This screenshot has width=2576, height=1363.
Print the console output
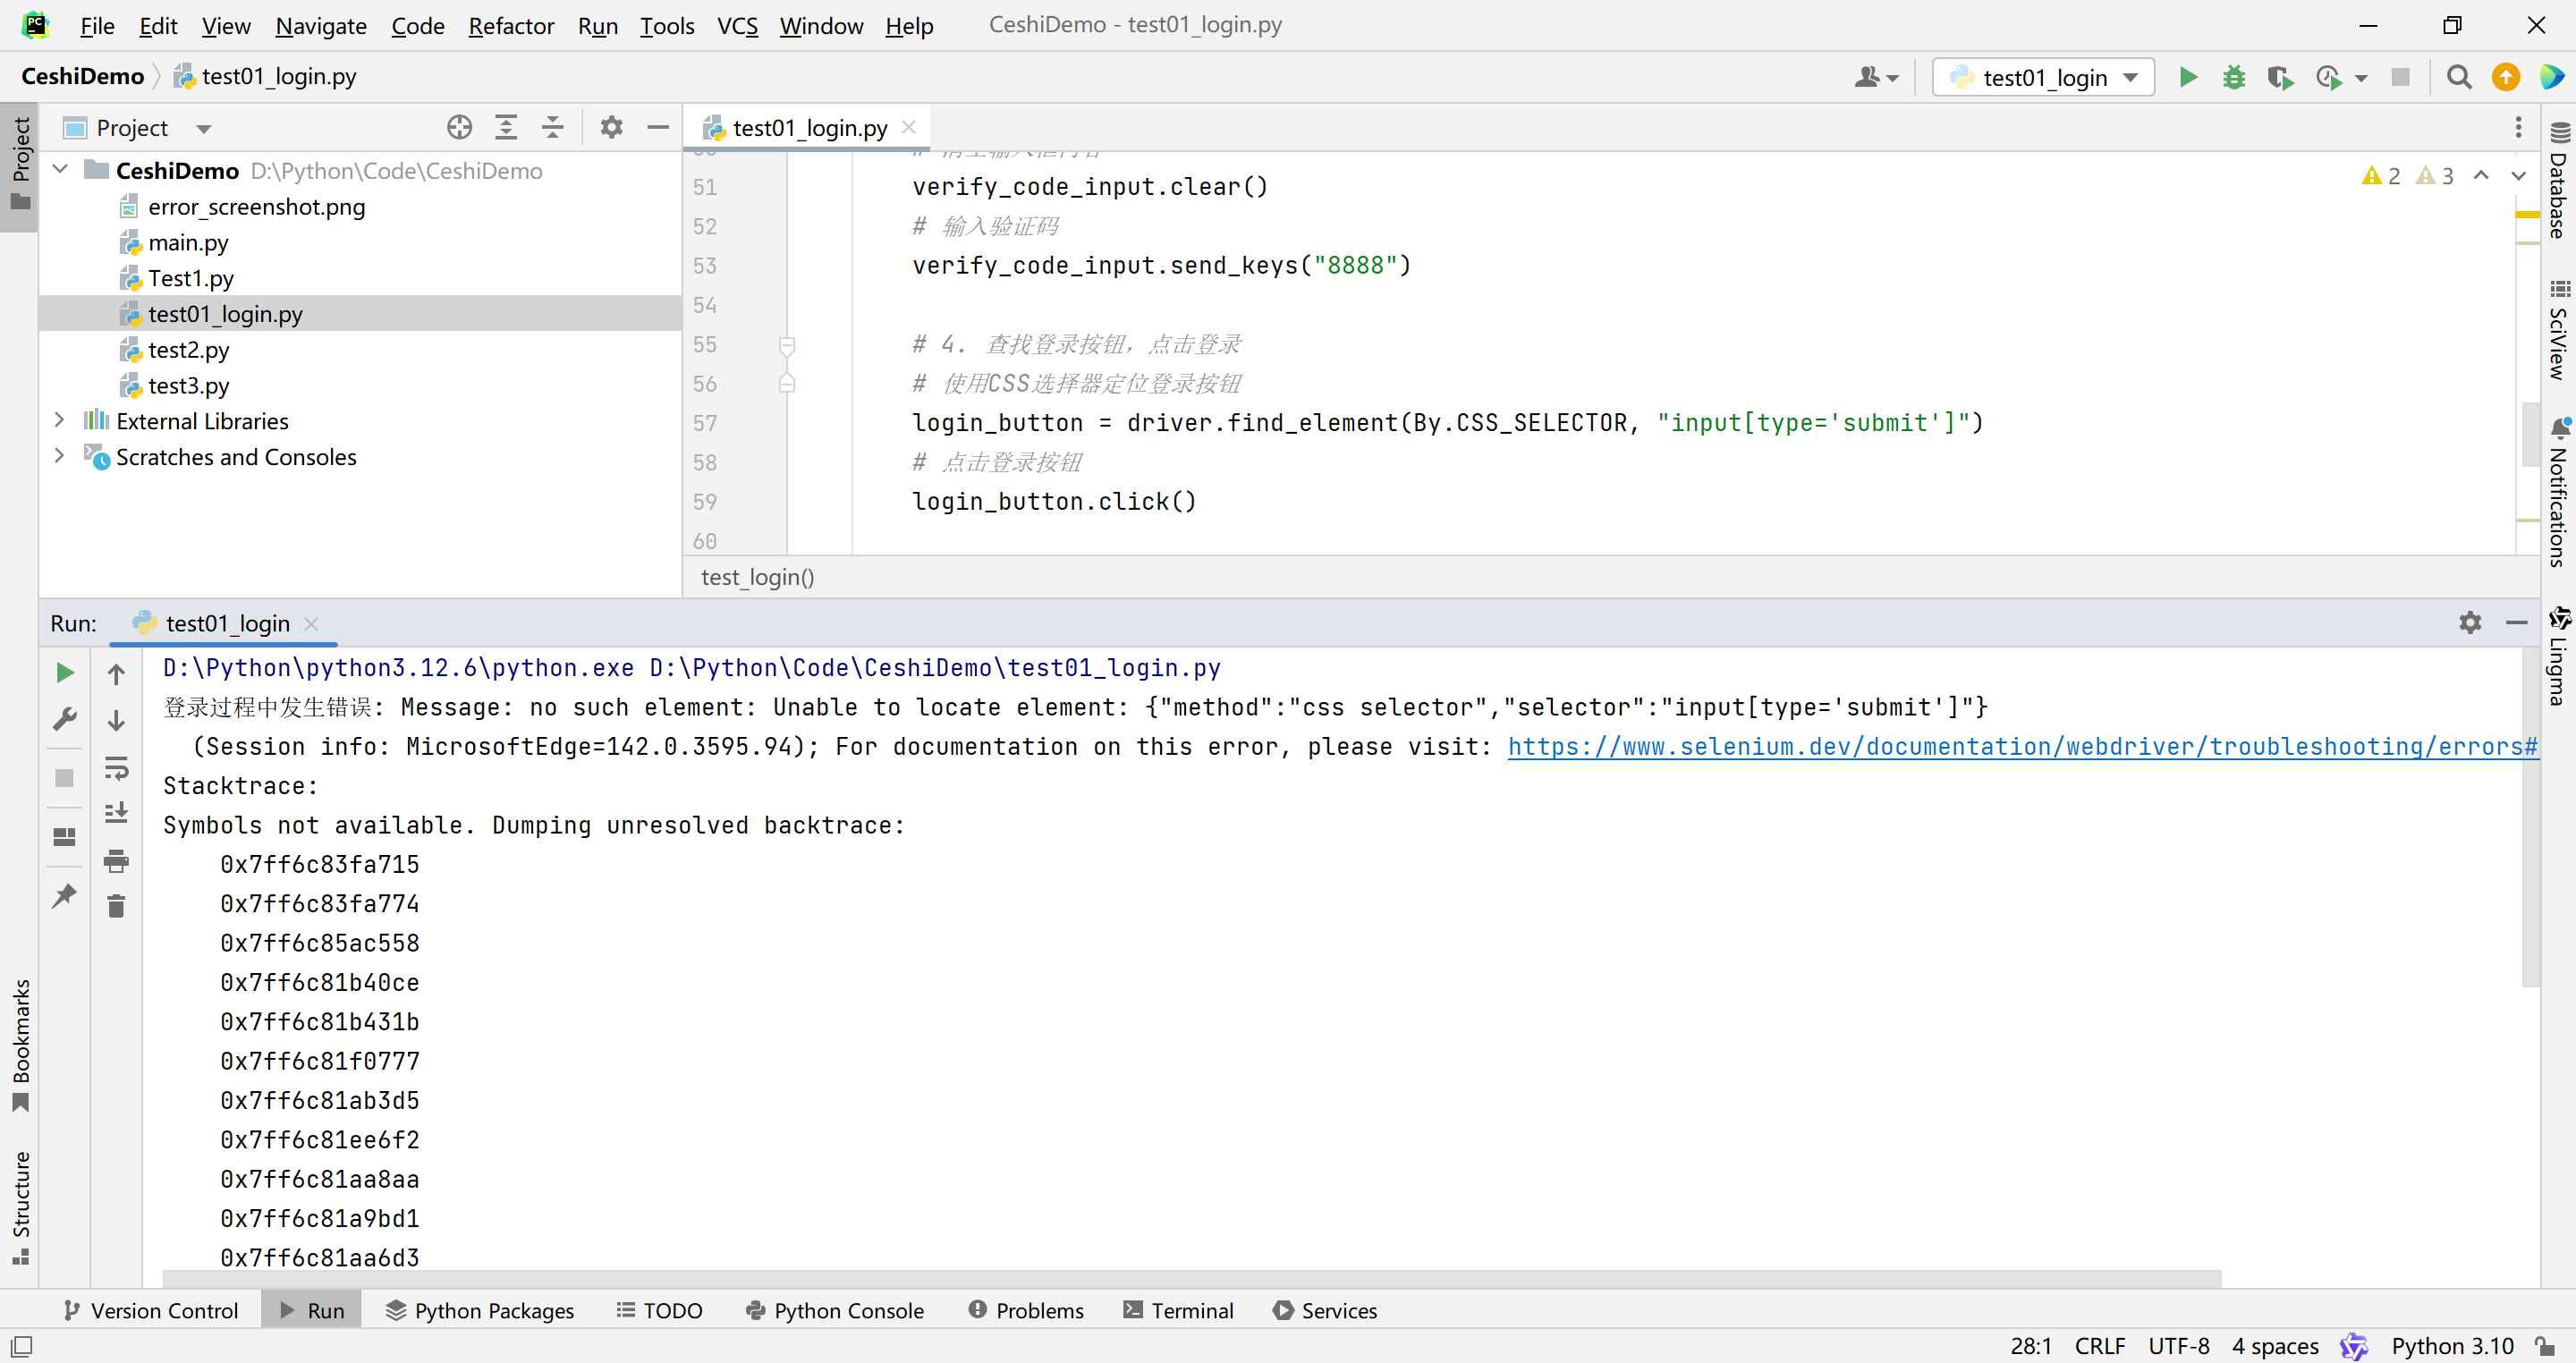[116, 860]
